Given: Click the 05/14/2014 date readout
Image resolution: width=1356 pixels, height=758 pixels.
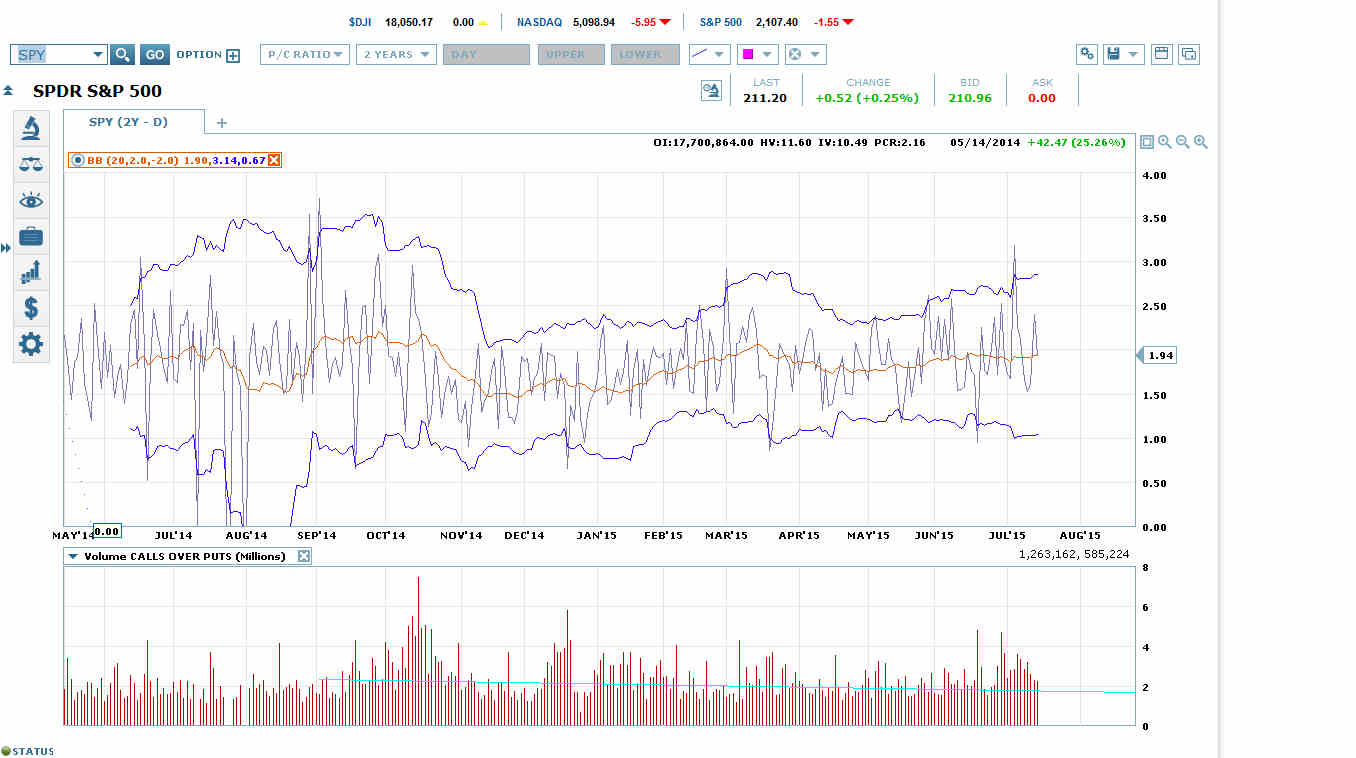Looking at the screenshot, I should click(x=986, y=142).
